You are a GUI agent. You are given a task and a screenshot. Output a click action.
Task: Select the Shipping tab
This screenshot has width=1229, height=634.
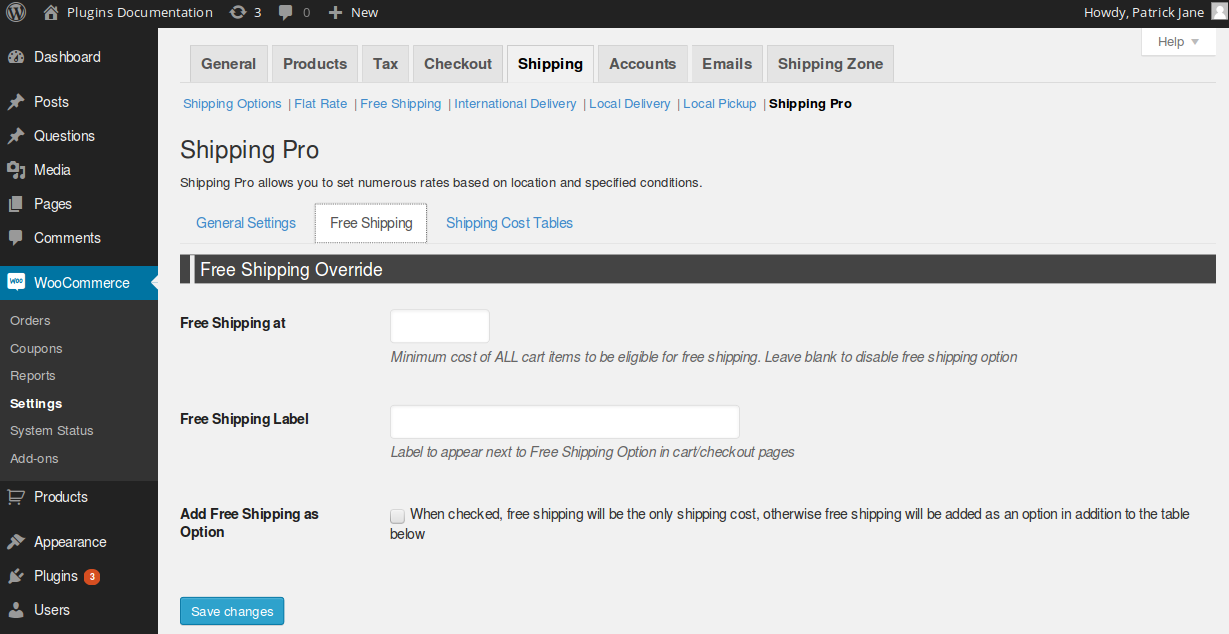tap(550, 63)
